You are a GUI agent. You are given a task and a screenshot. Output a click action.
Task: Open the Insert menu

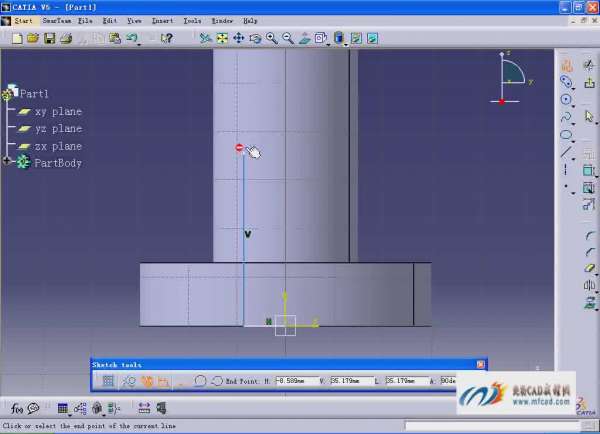pyautogui.click(x=162, y=20)
